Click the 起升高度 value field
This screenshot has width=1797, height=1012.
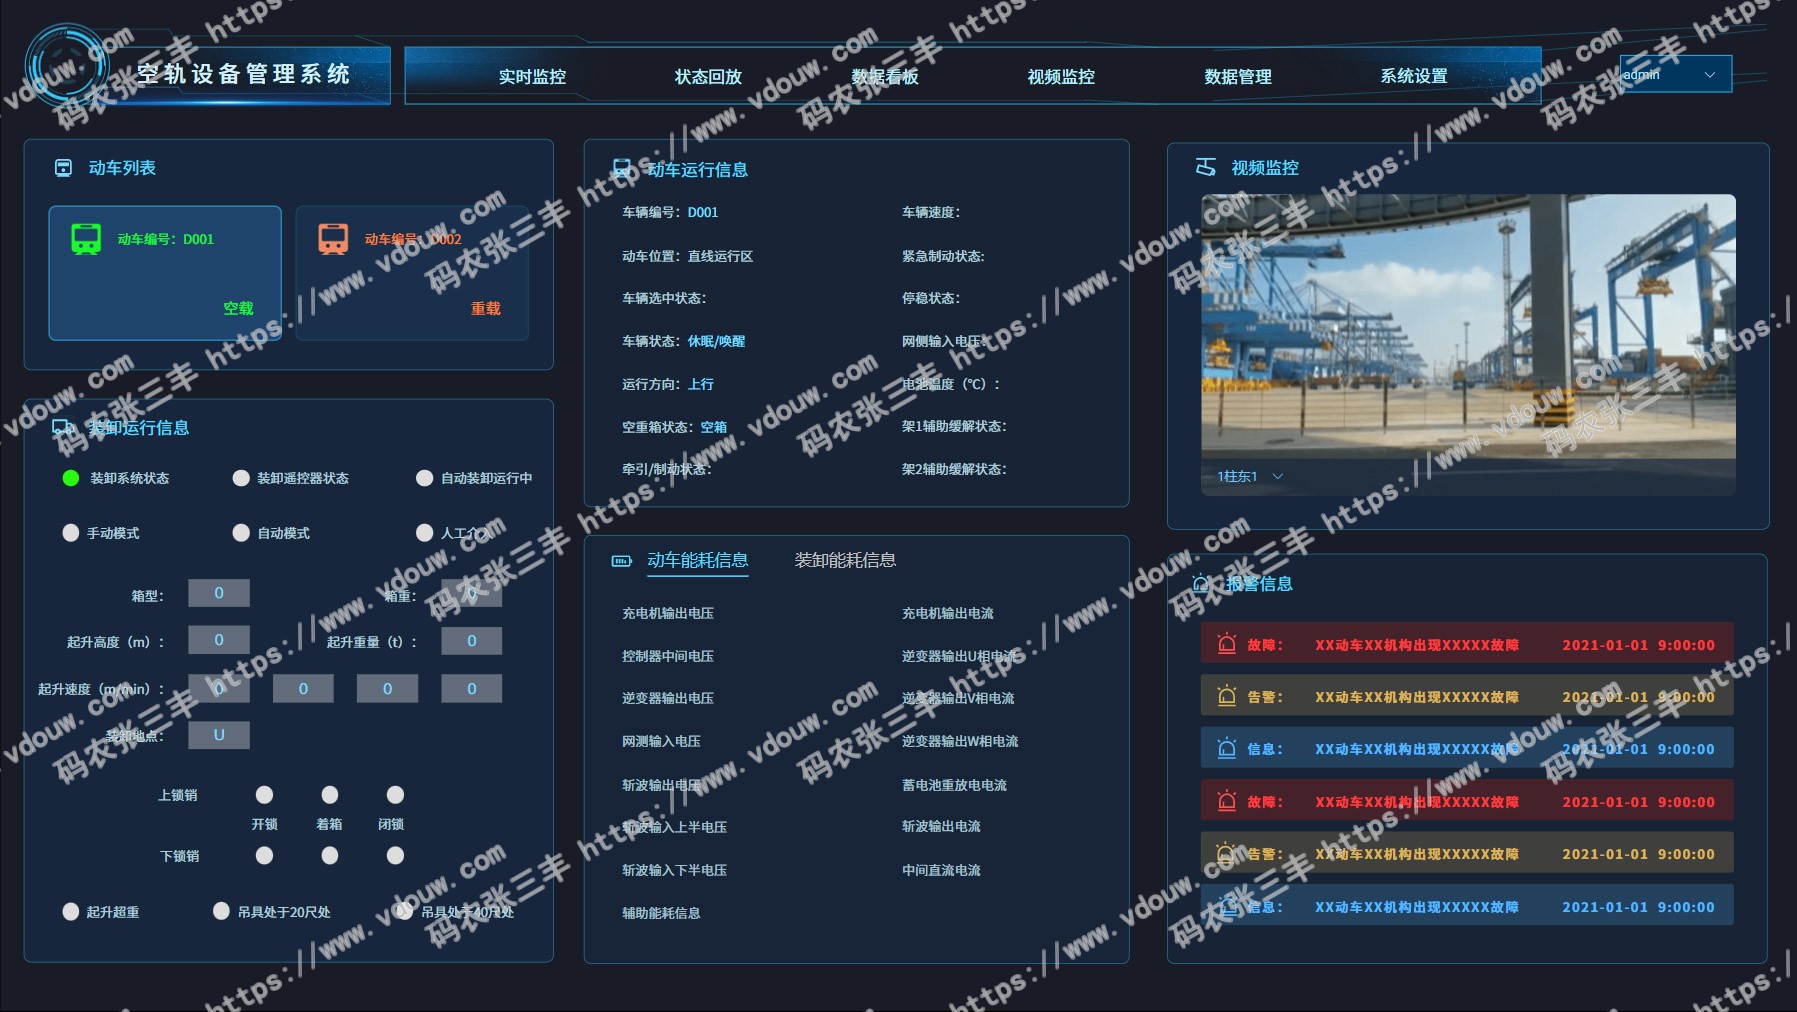(x=219, y=640)
